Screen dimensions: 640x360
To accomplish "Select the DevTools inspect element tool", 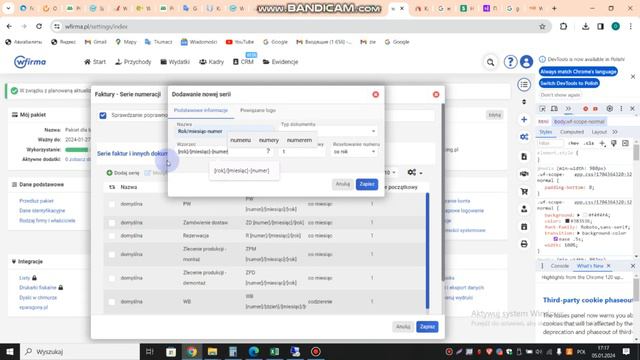I will (542, 109).
